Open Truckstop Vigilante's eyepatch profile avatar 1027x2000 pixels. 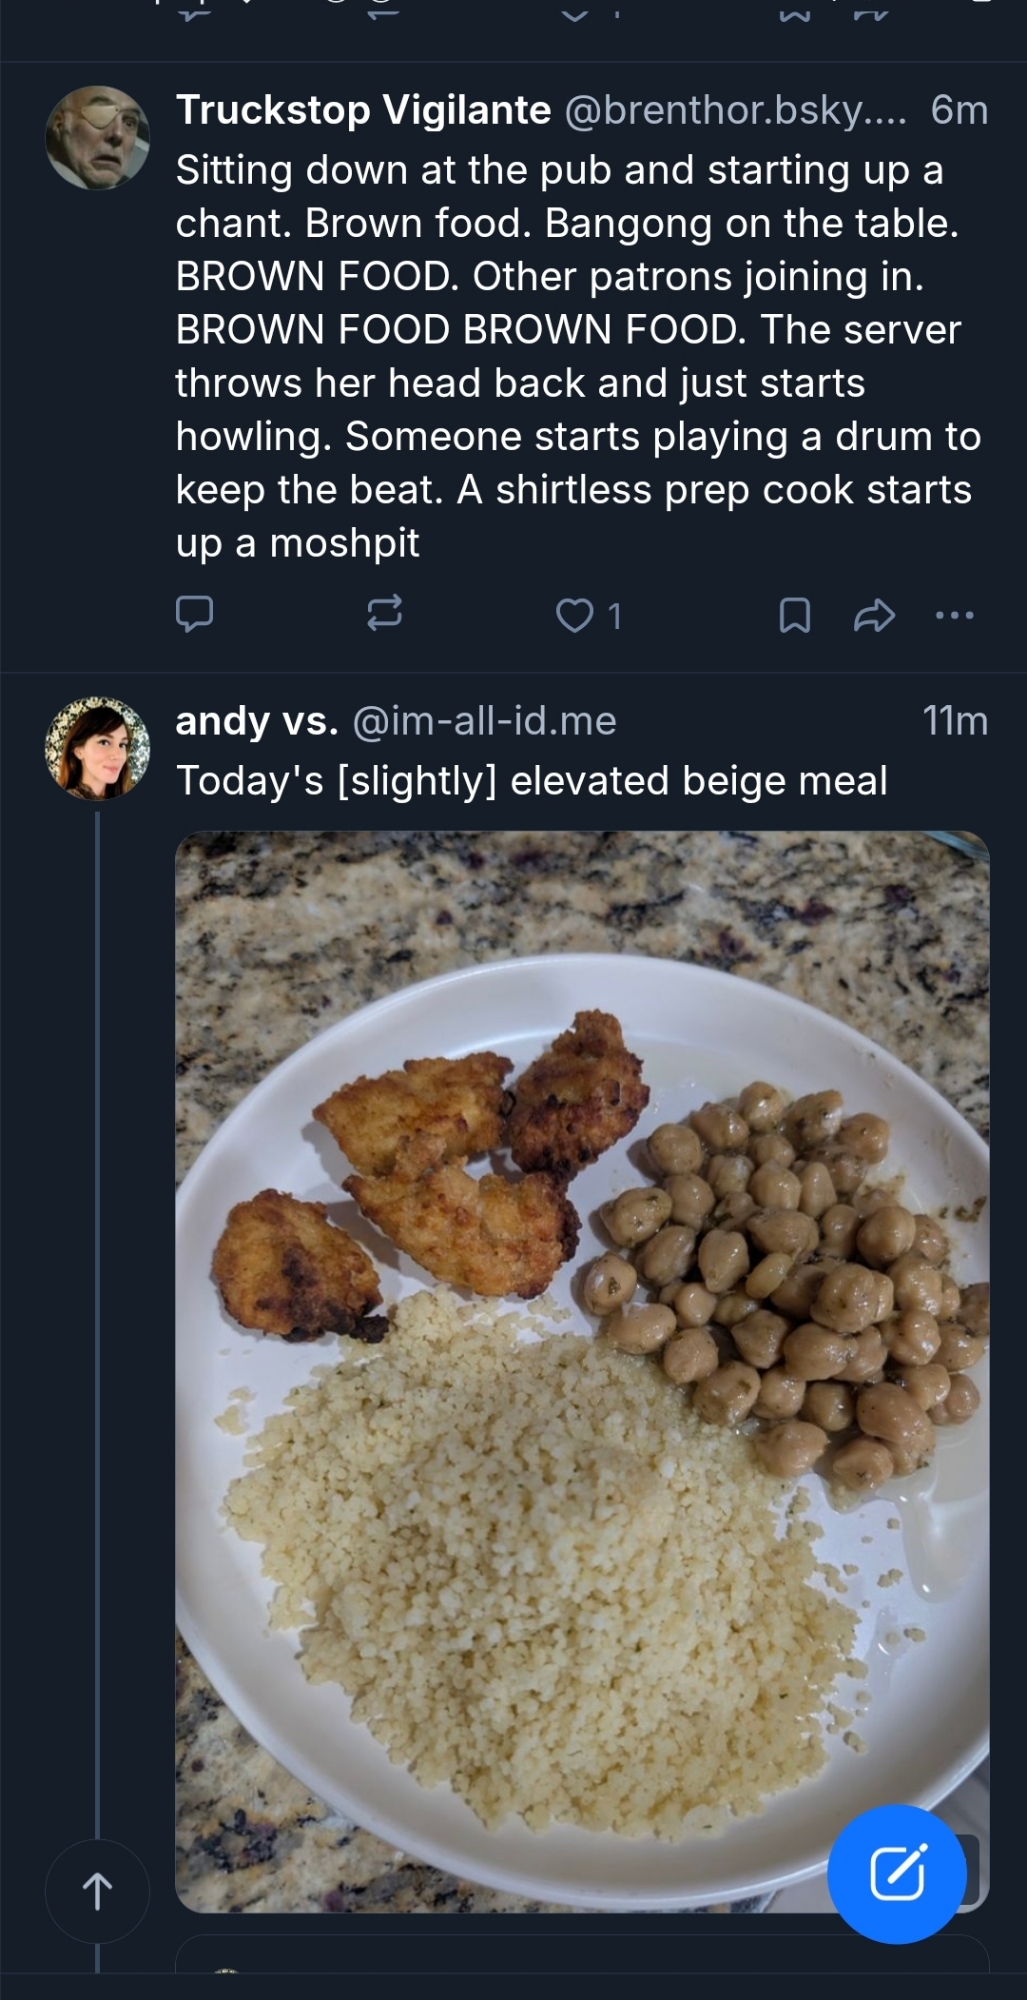point(98,138)
